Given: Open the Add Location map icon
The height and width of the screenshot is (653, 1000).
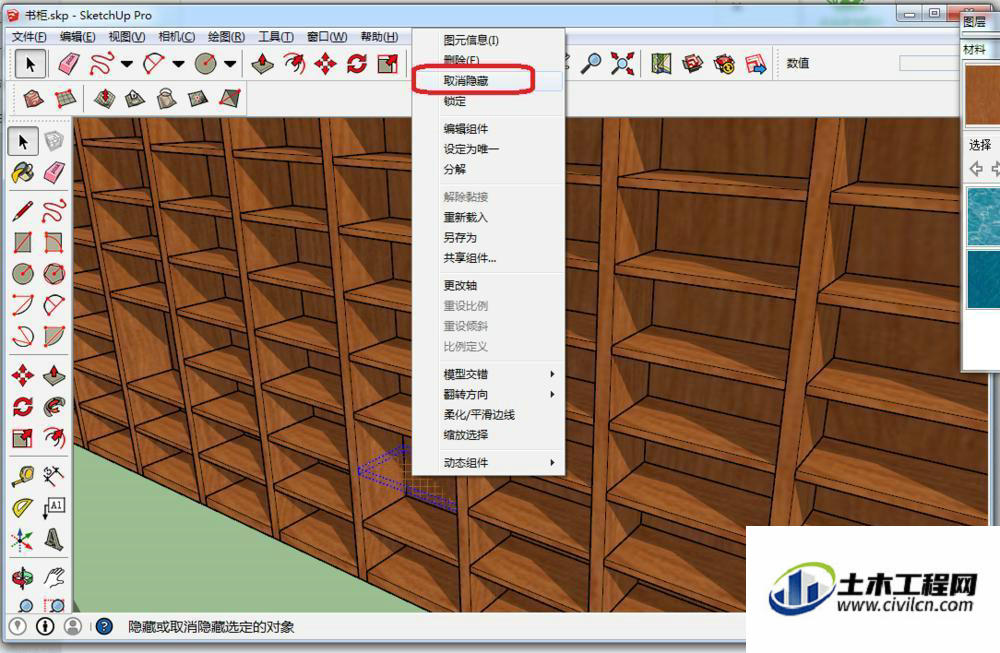Looking at the screenshot, I should tap(661, 63).
